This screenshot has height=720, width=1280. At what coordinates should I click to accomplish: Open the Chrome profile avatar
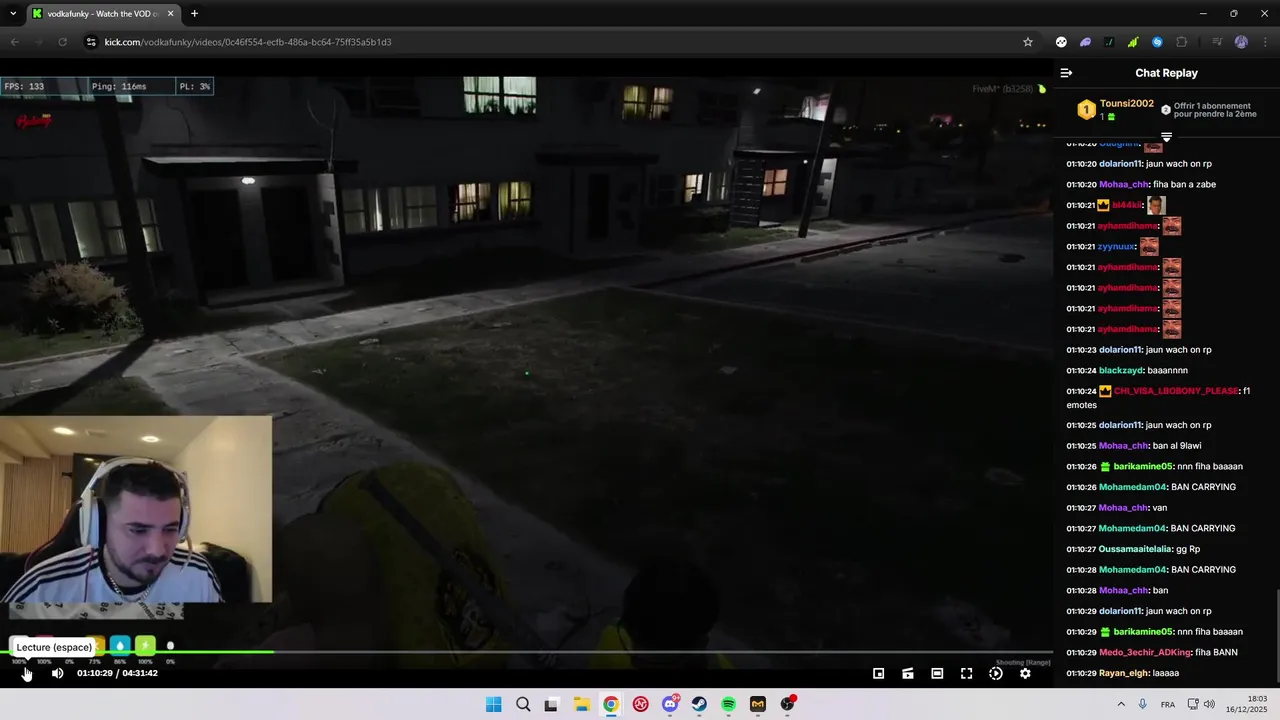click(x=1241, y=42)
